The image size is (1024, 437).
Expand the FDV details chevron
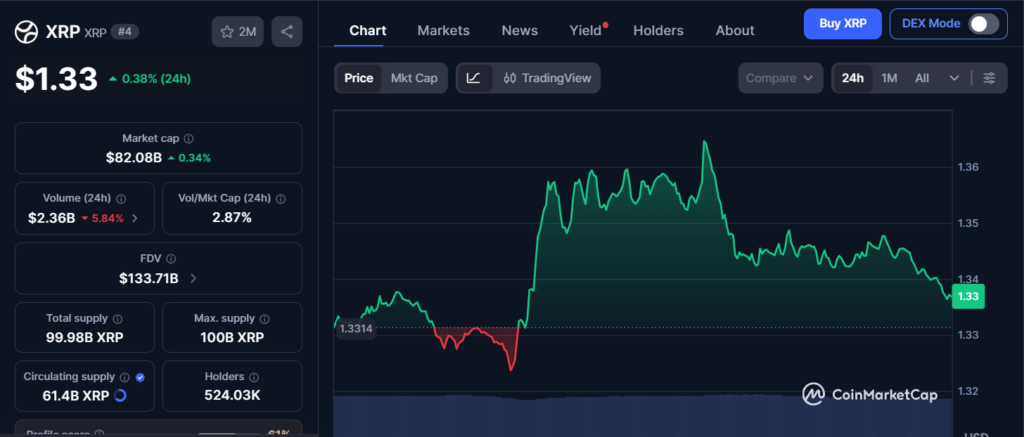(x=193, y=278)
